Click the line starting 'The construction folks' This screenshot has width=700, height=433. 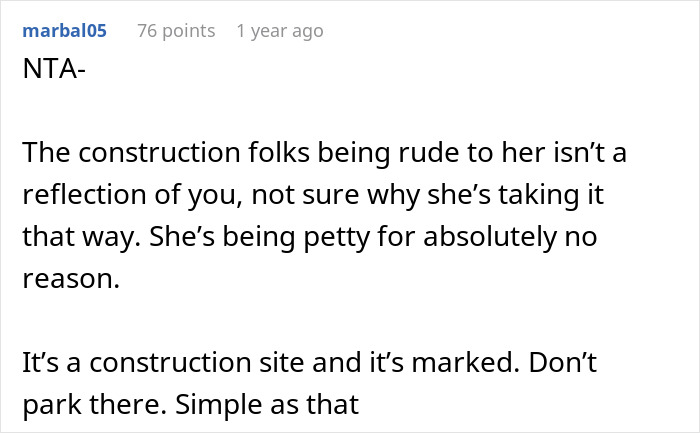(325, 152)
